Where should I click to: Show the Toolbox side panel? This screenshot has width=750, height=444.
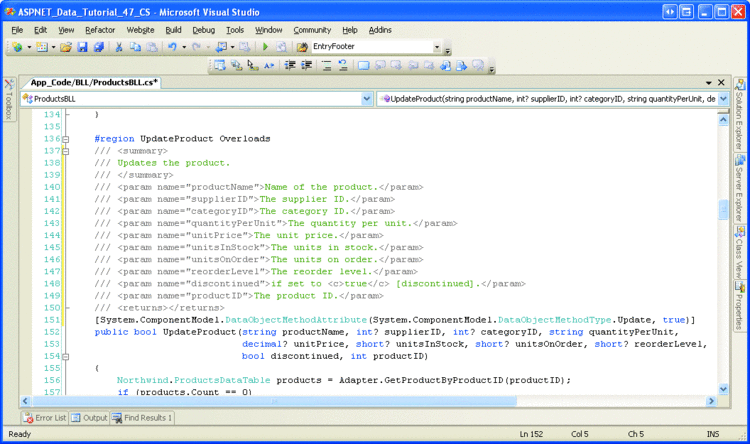(x=9, y=100)
